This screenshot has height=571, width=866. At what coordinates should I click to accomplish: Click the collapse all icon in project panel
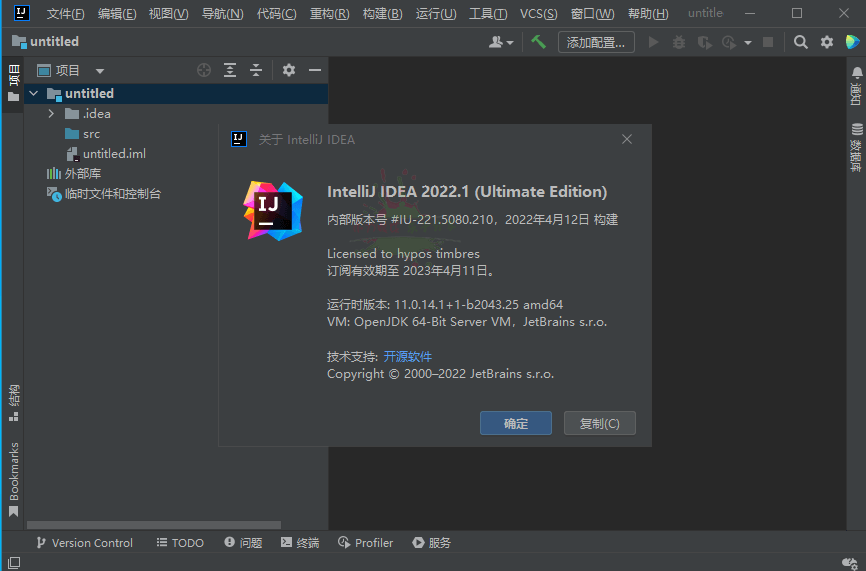point(256,70)
